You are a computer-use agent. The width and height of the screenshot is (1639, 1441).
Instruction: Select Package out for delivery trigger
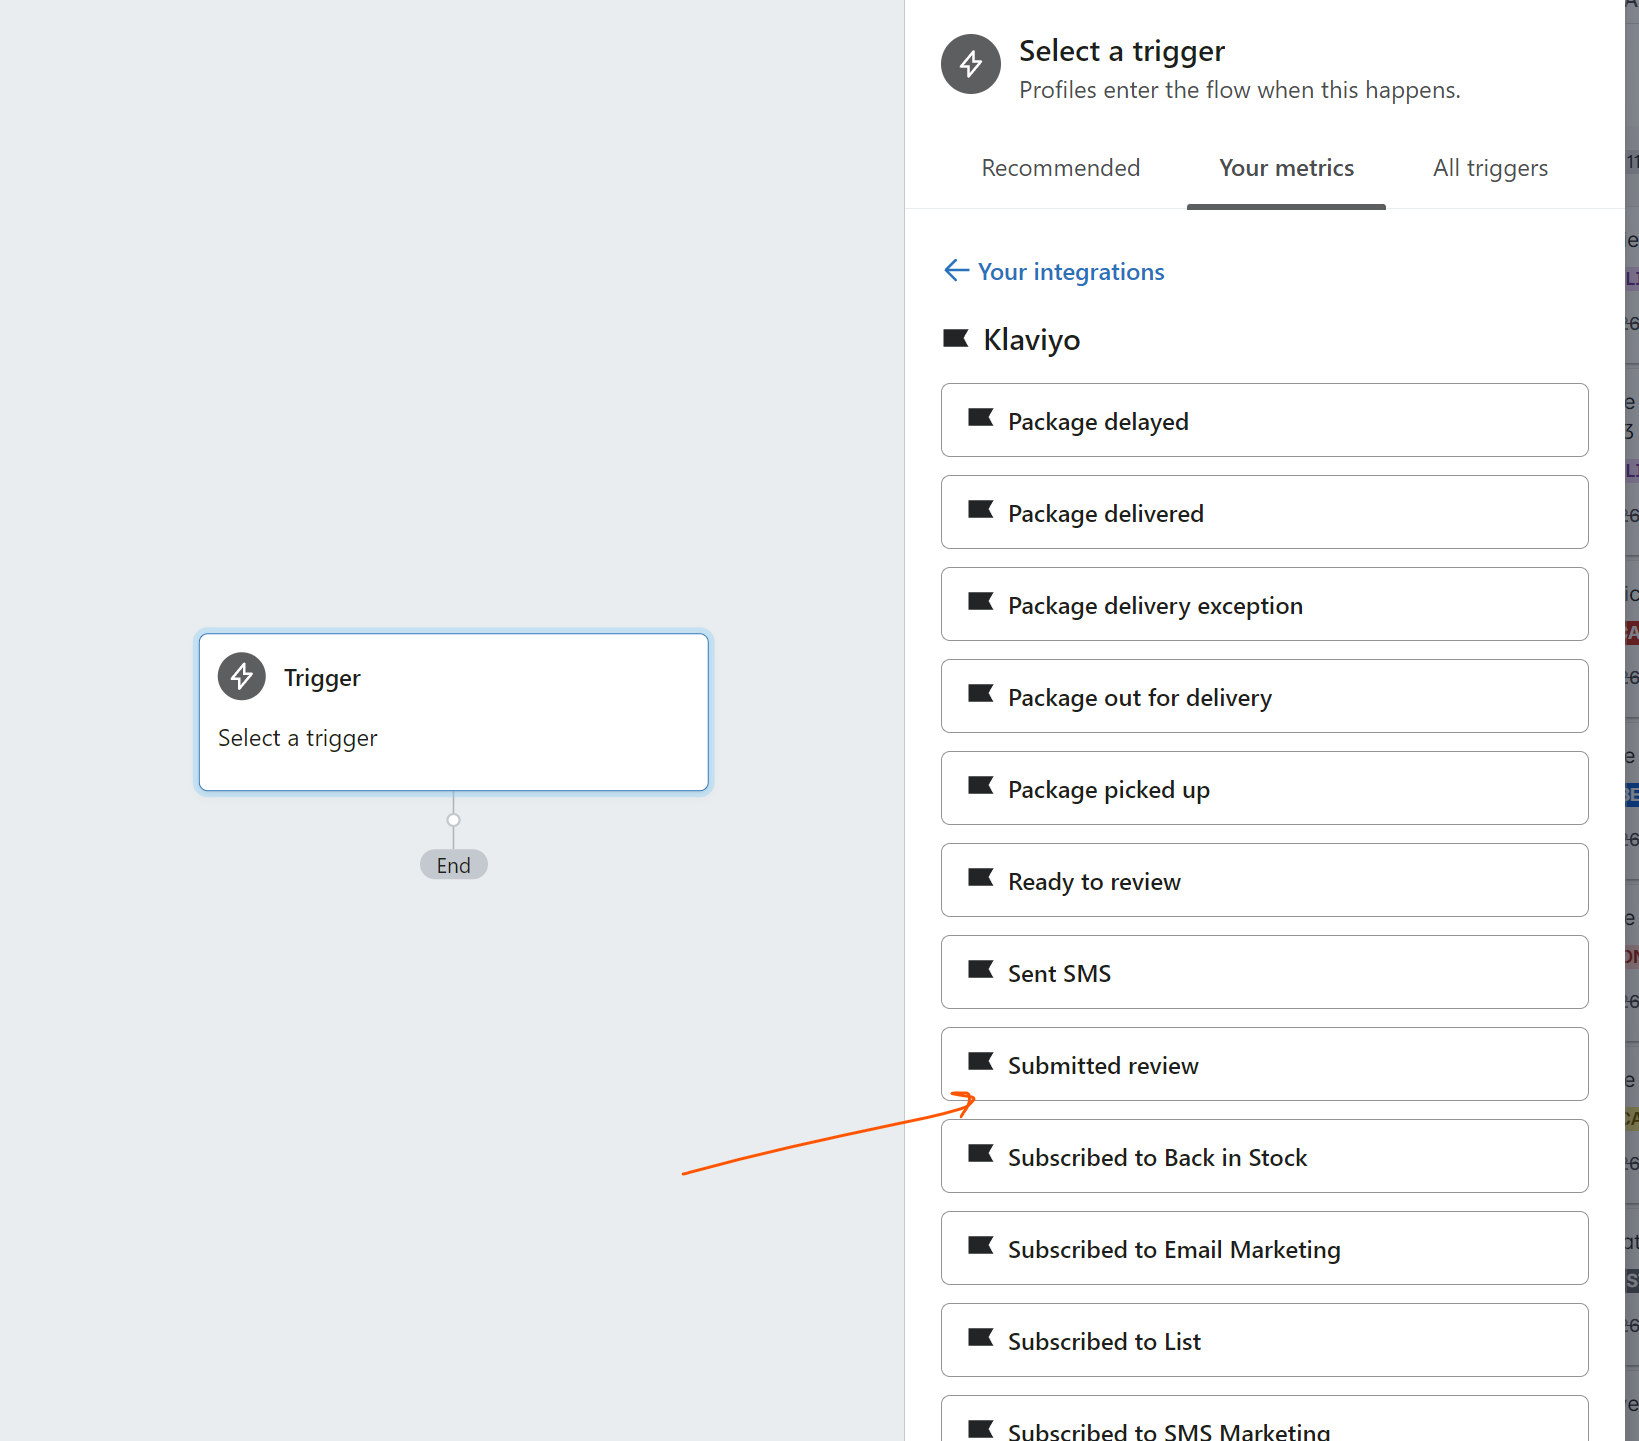1264,696
